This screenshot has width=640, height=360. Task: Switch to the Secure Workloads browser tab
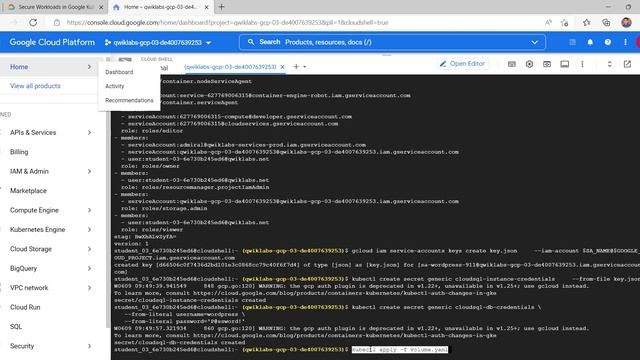pyautogui.click(x=56, y=7)
